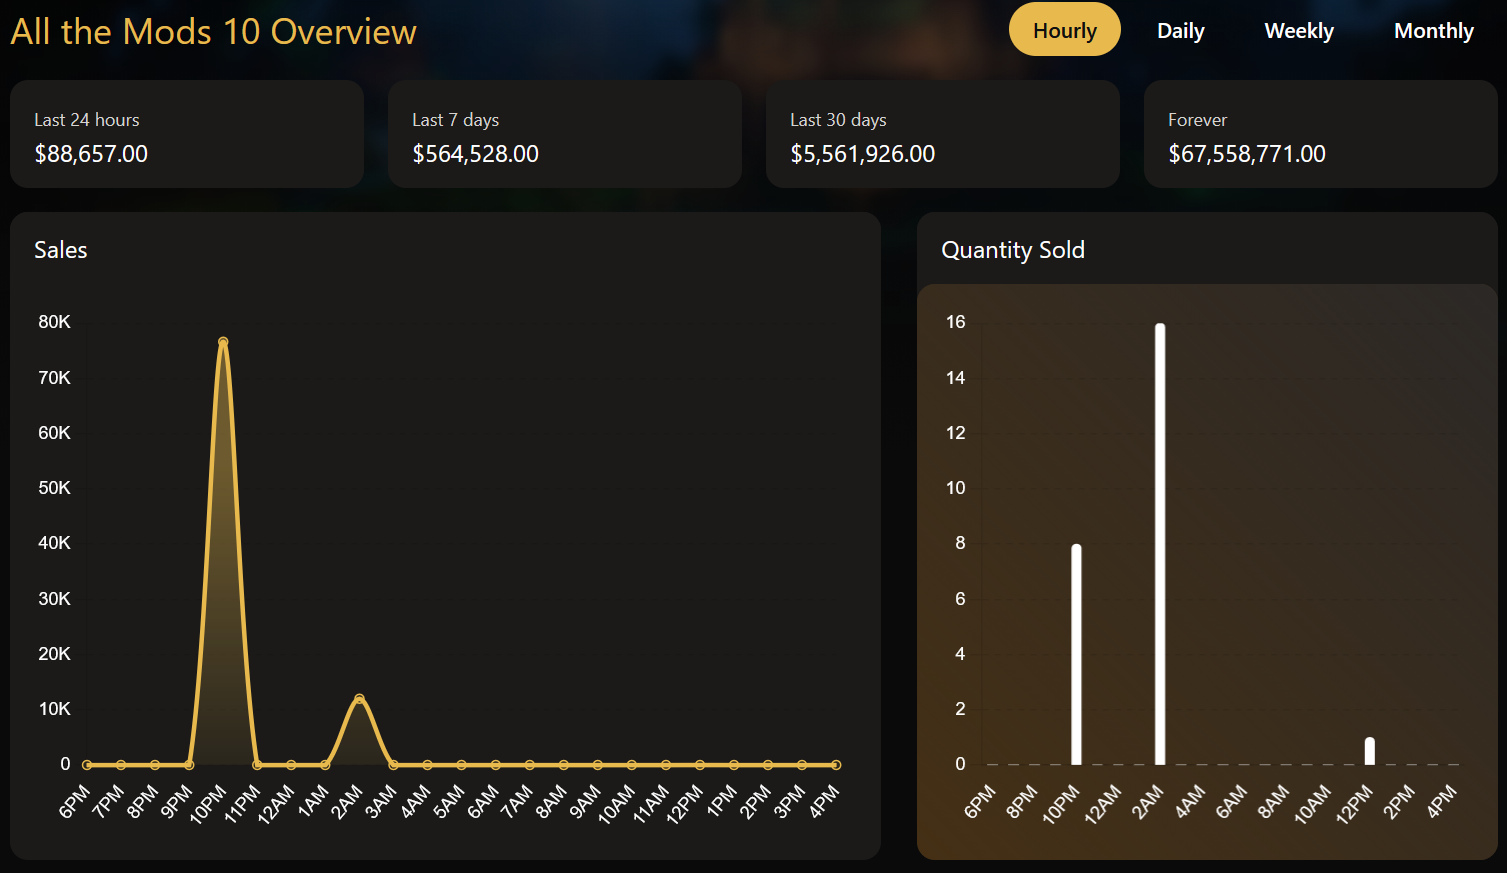This screenshot has width=1507, height=873.
Task: Switch to the Daily view tab
Action: (x=1180, y=30)
